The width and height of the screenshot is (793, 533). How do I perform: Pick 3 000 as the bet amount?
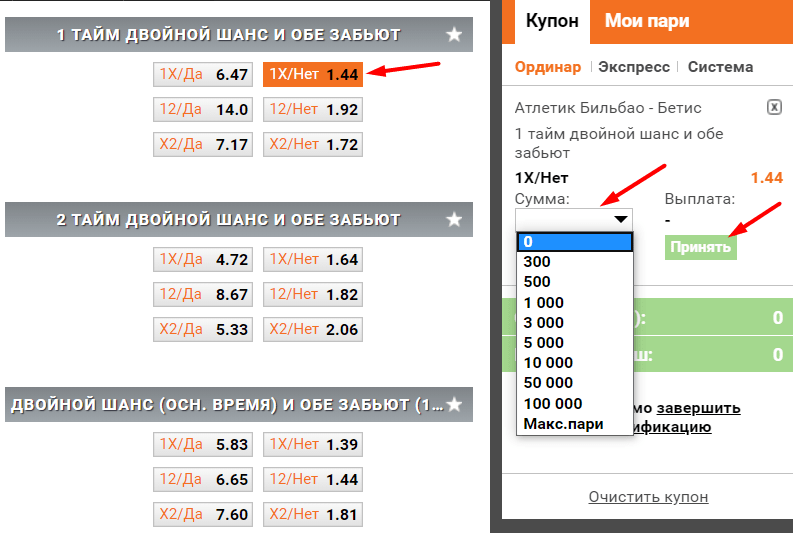point(575,323)
